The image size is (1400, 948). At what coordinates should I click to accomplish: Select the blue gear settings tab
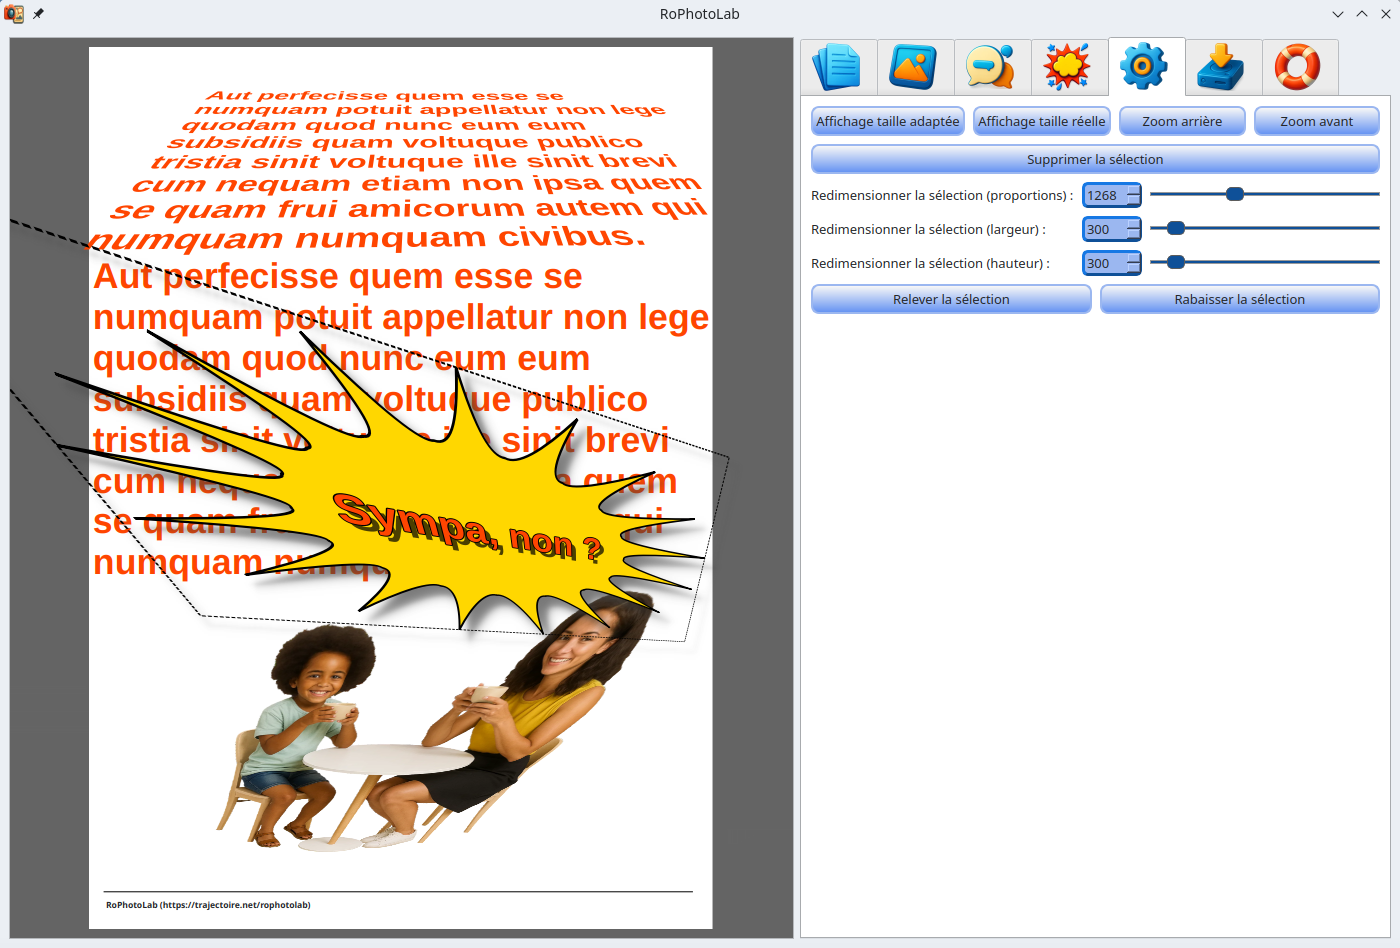1146,67
